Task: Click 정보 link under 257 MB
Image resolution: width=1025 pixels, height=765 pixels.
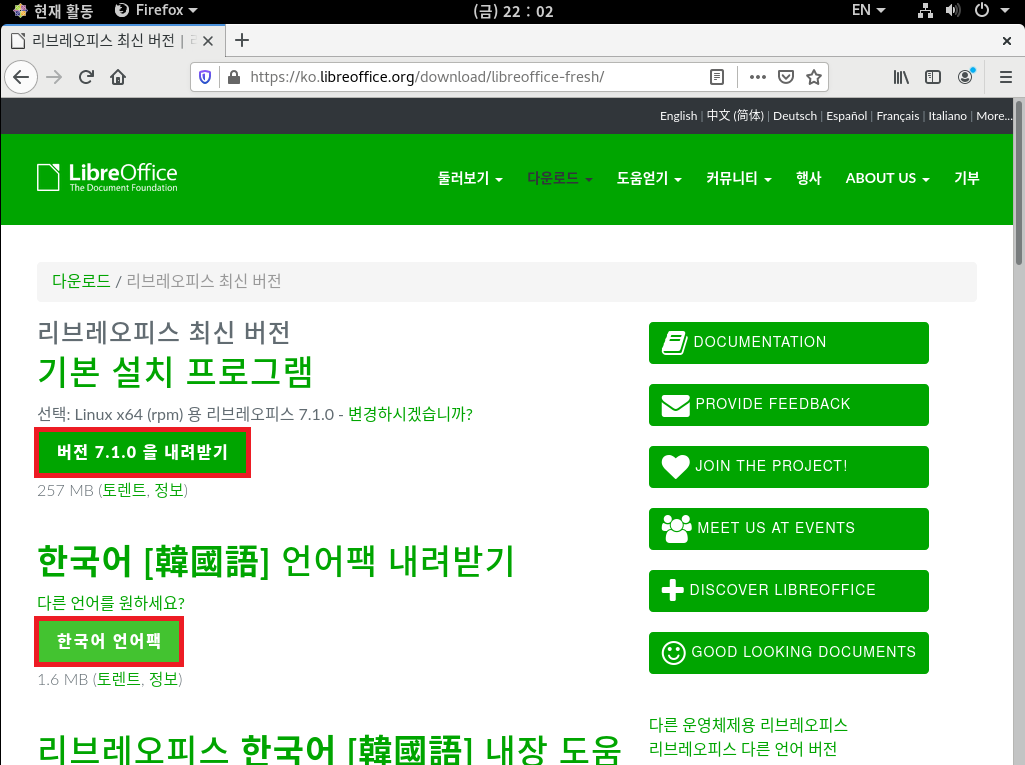Action: pyautogui.click(x=169, y=490)
